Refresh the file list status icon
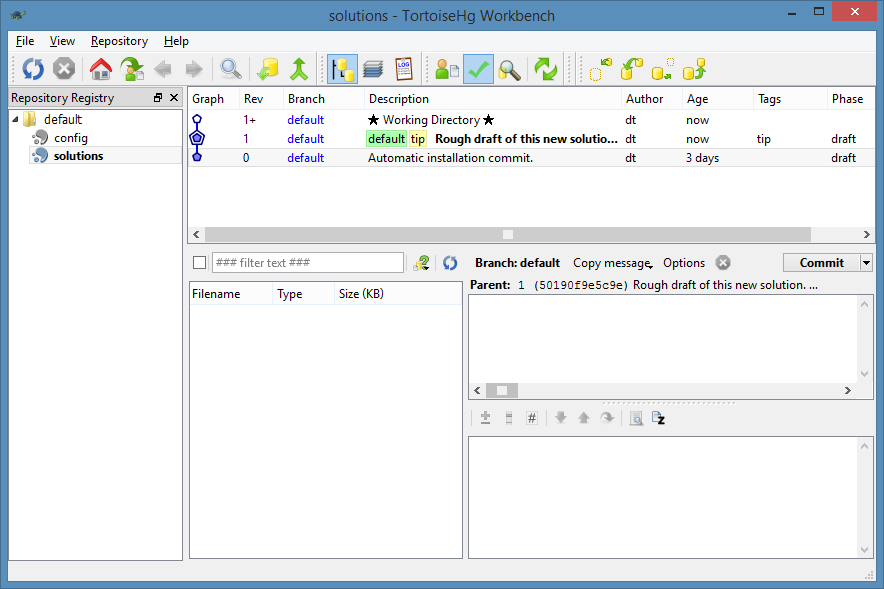This screenshot has height=589, width=884. coord(450,263)
